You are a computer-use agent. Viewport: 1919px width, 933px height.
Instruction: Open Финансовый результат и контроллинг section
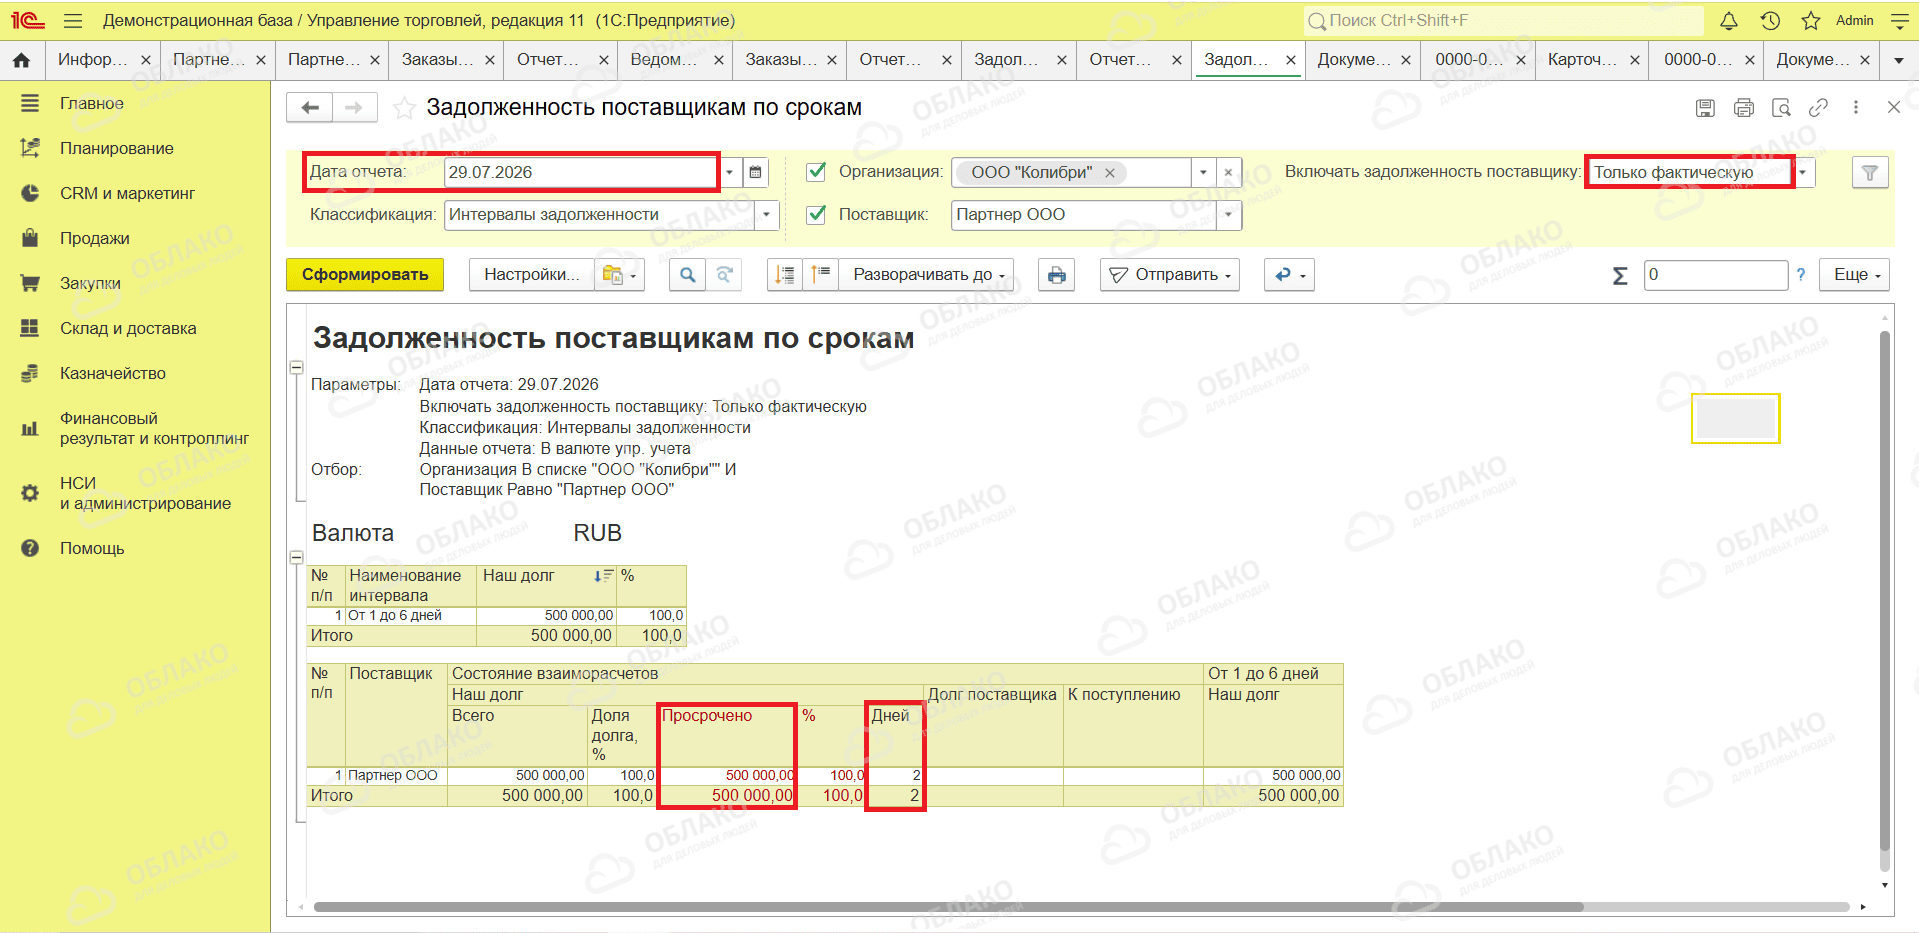click(155, 428)
